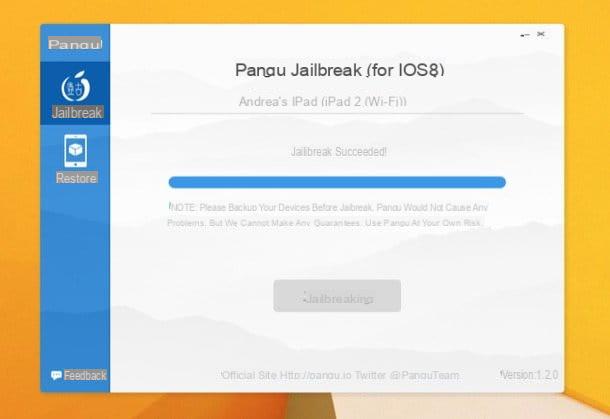The image size is (610, 419).
Task: Minimize the Pangu window
Action: coord(525,35)
